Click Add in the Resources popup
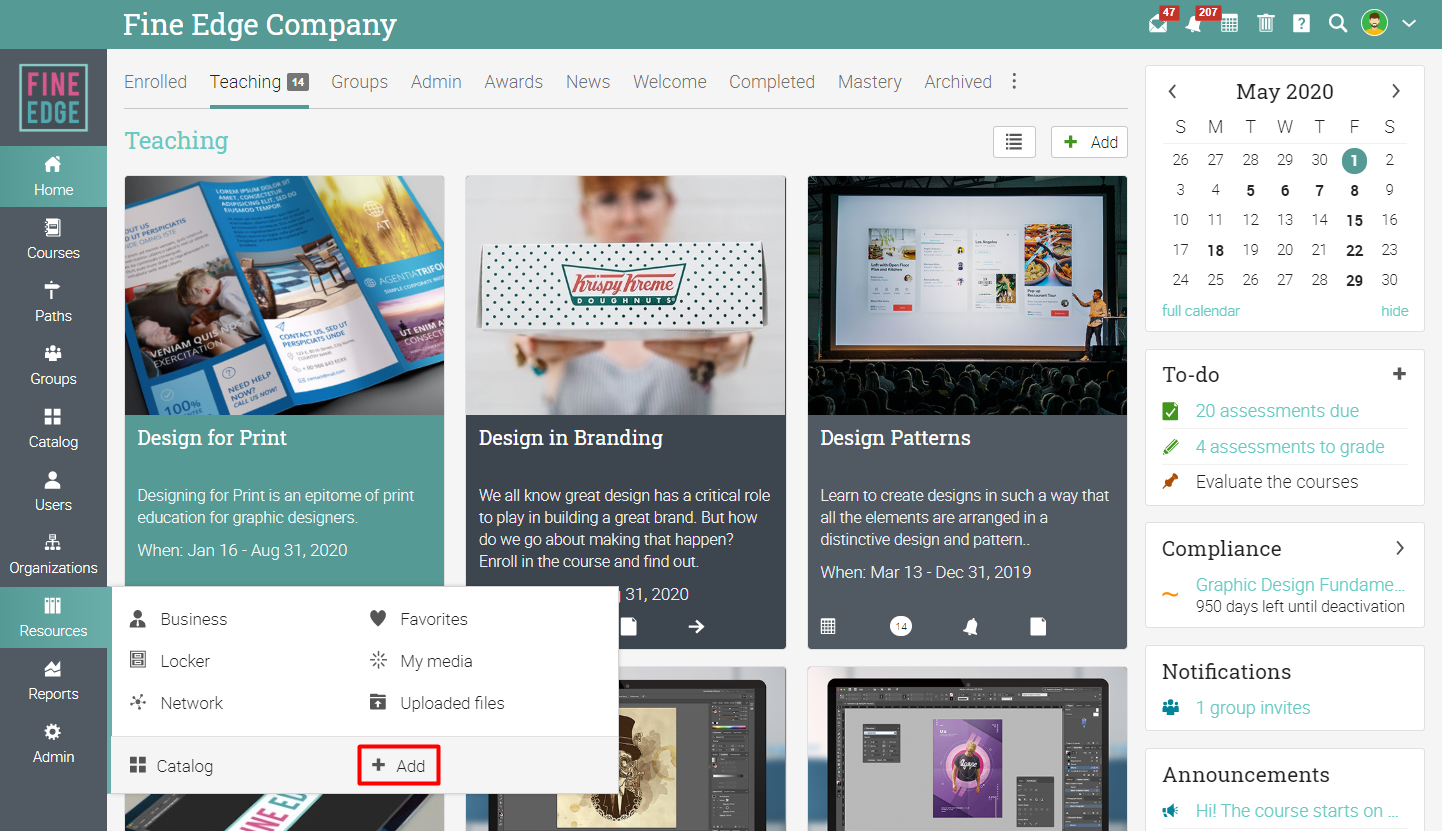Screen dimensions: 1442x831 (x=399, y=766)
